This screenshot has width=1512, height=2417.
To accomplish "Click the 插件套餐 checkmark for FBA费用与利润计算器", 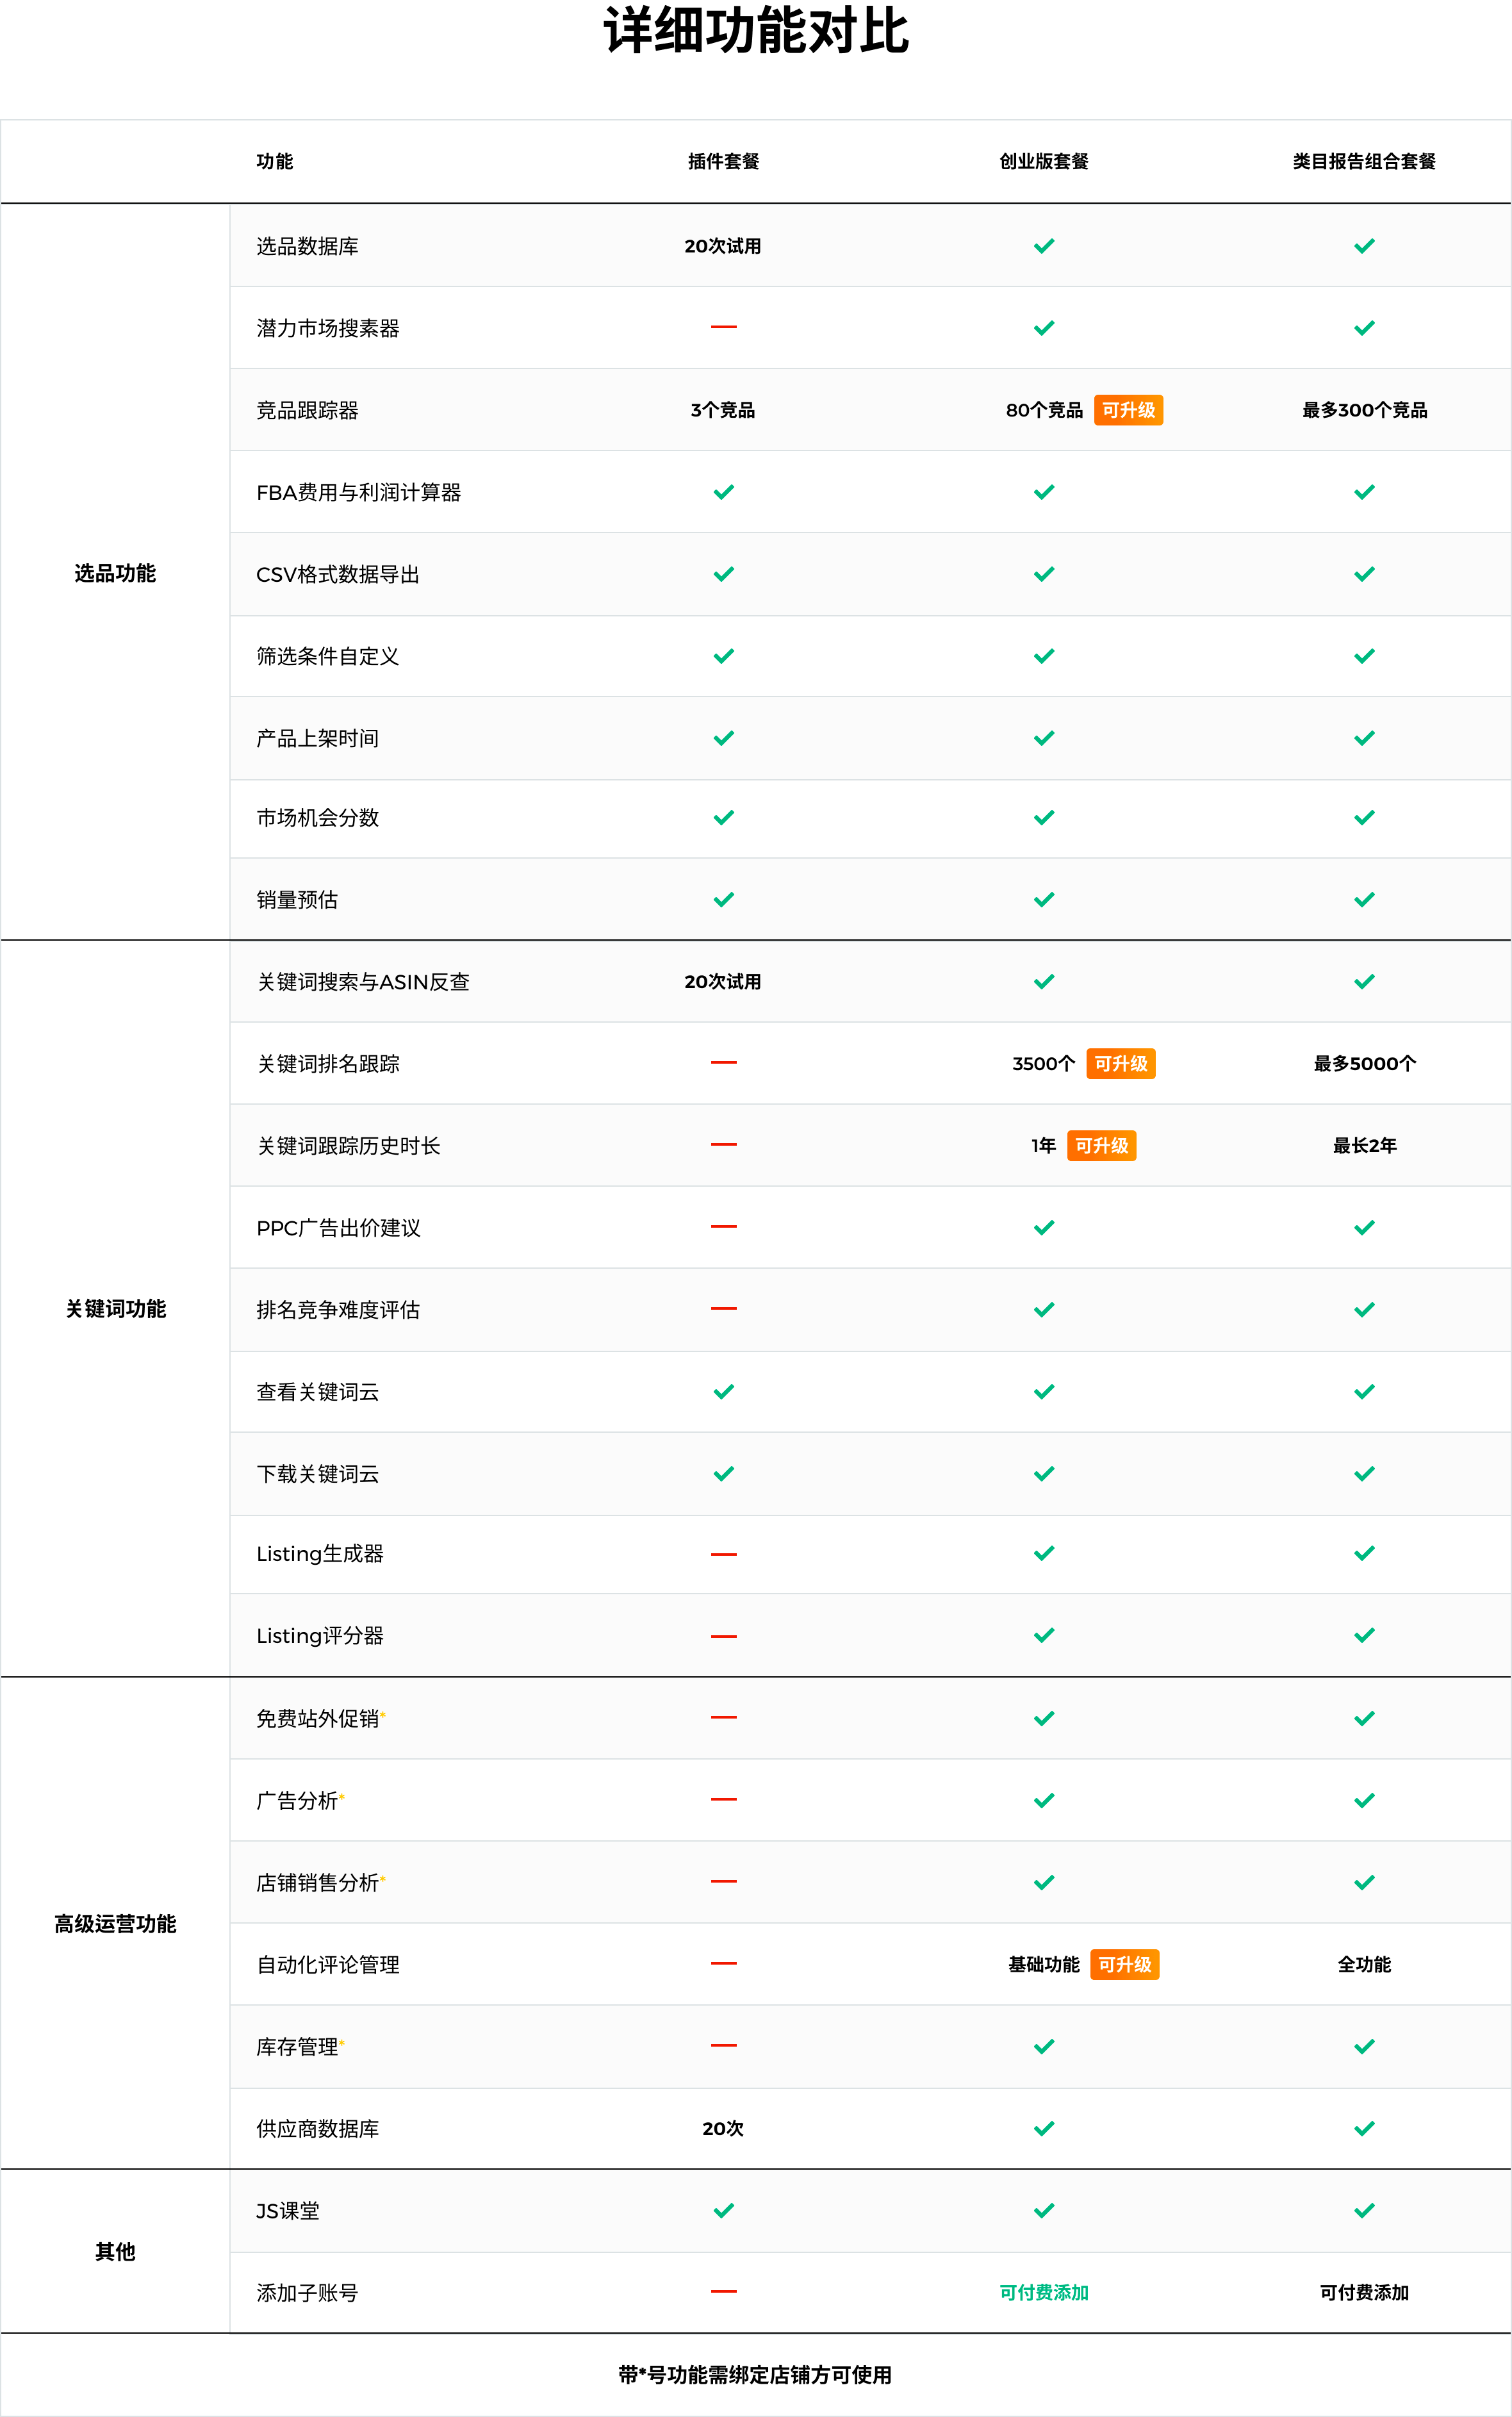I will 723,492.
